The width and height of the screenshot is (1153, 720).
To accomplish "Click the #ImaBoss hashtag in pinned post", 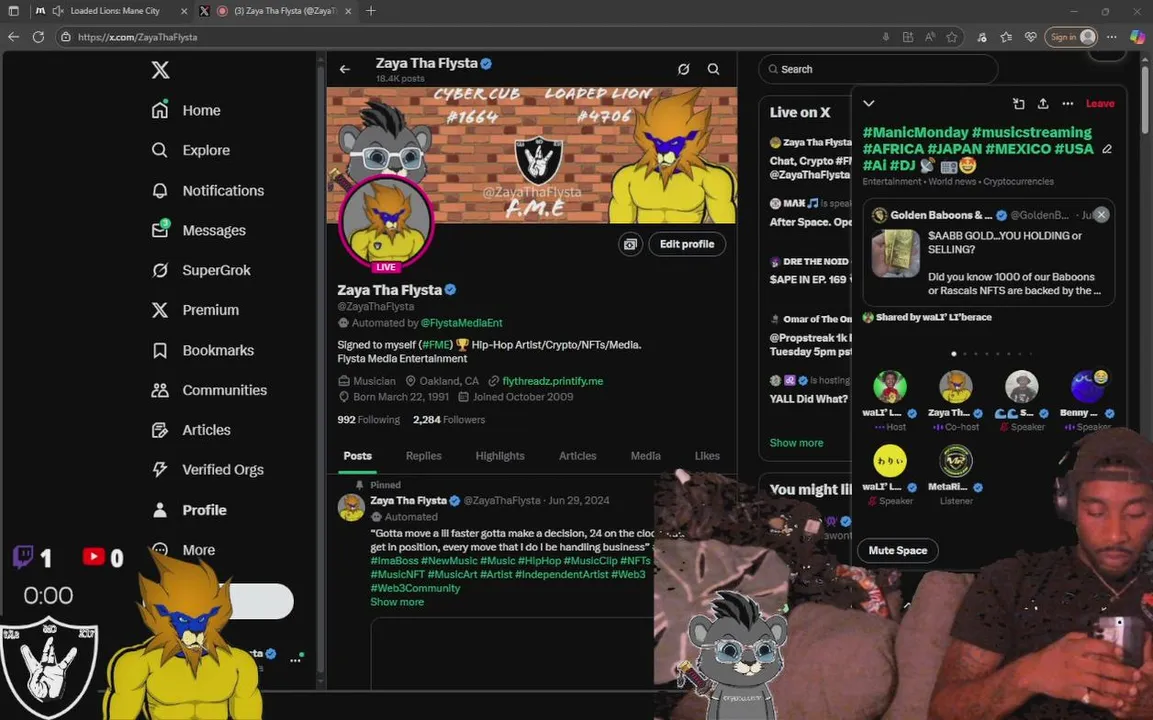I will (394, 560).
